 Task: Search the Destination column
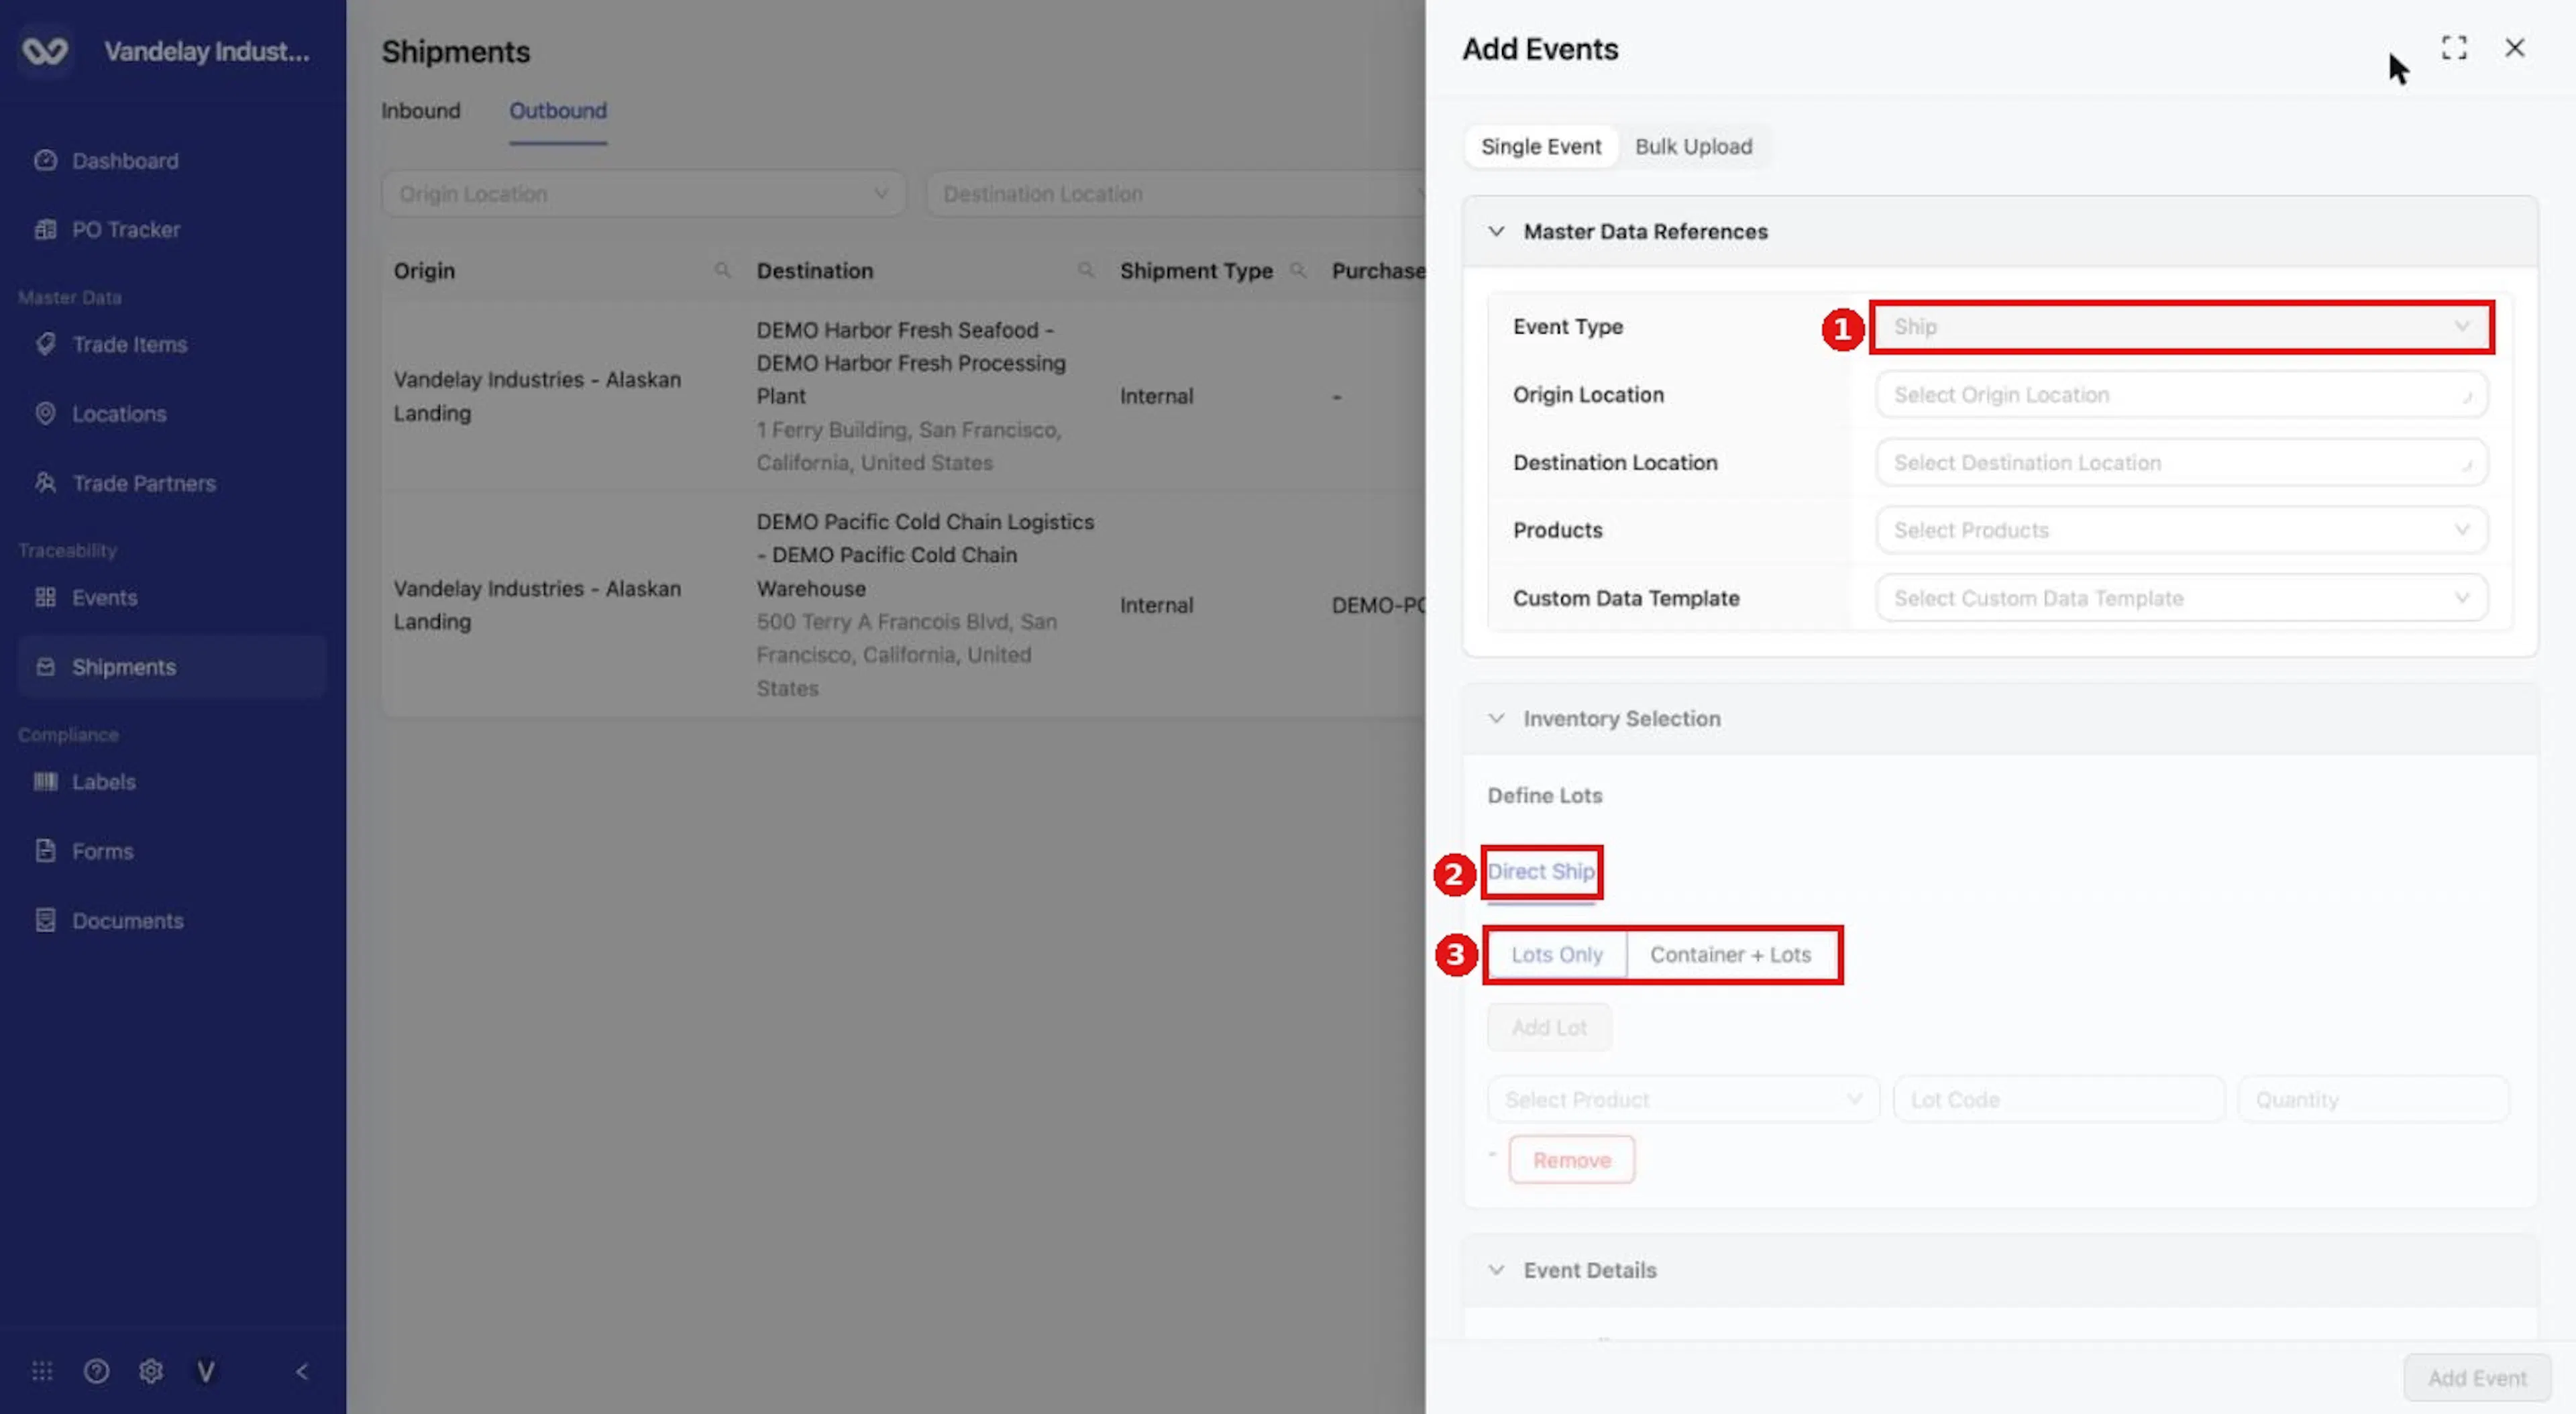[x=1086, y=270]
